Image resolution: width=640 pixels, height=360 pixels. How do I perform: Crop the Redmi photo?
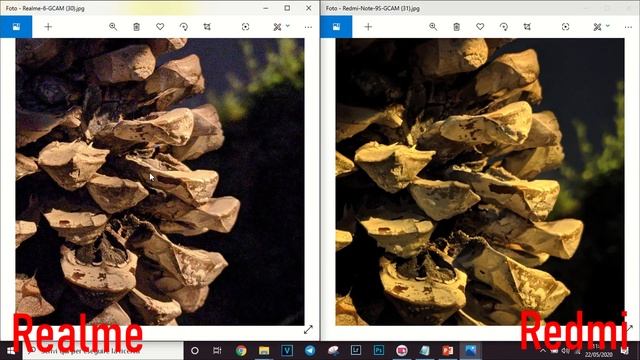click(527, 27)
